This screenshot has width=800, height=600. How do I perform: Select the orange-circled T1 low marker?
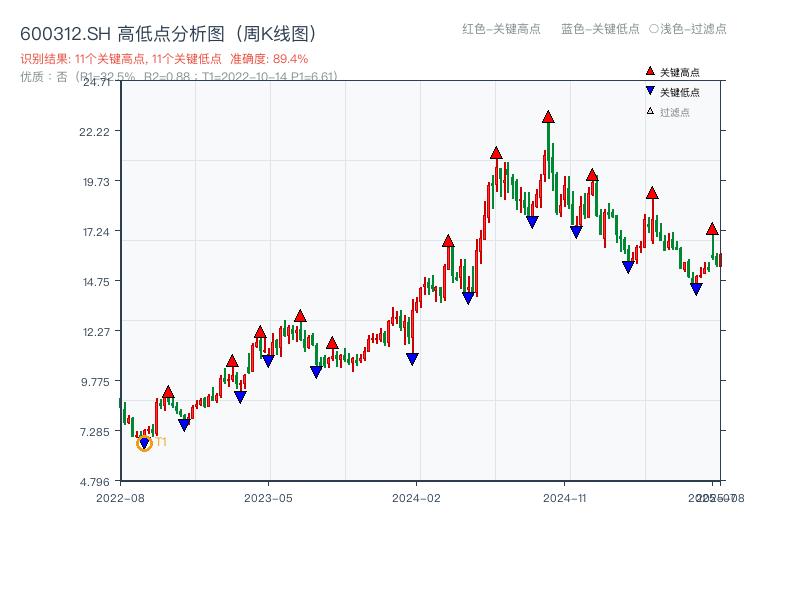[x=144, y=443]
